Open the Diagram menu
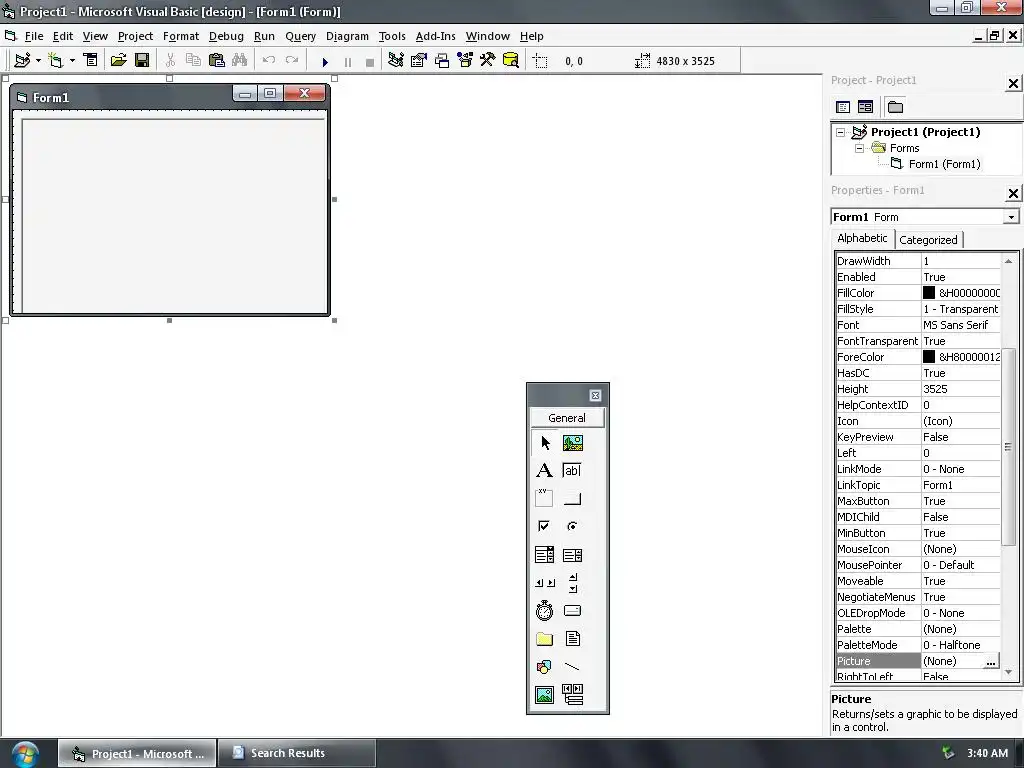 tap(347, 36)
